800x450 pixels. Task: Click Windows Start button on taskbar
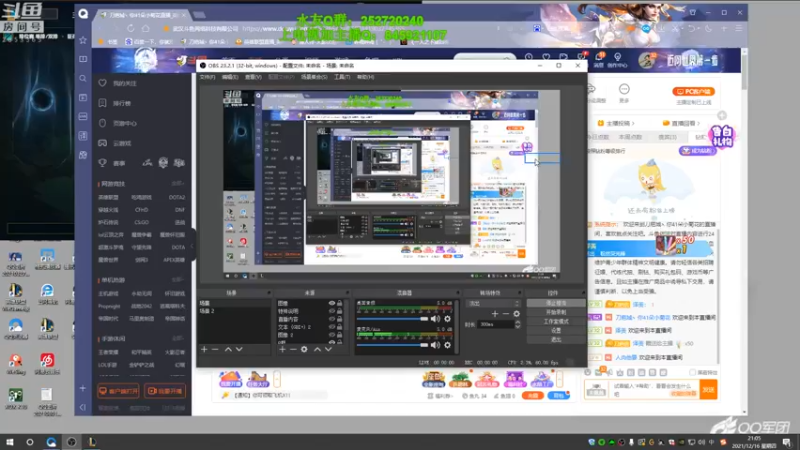9,442
